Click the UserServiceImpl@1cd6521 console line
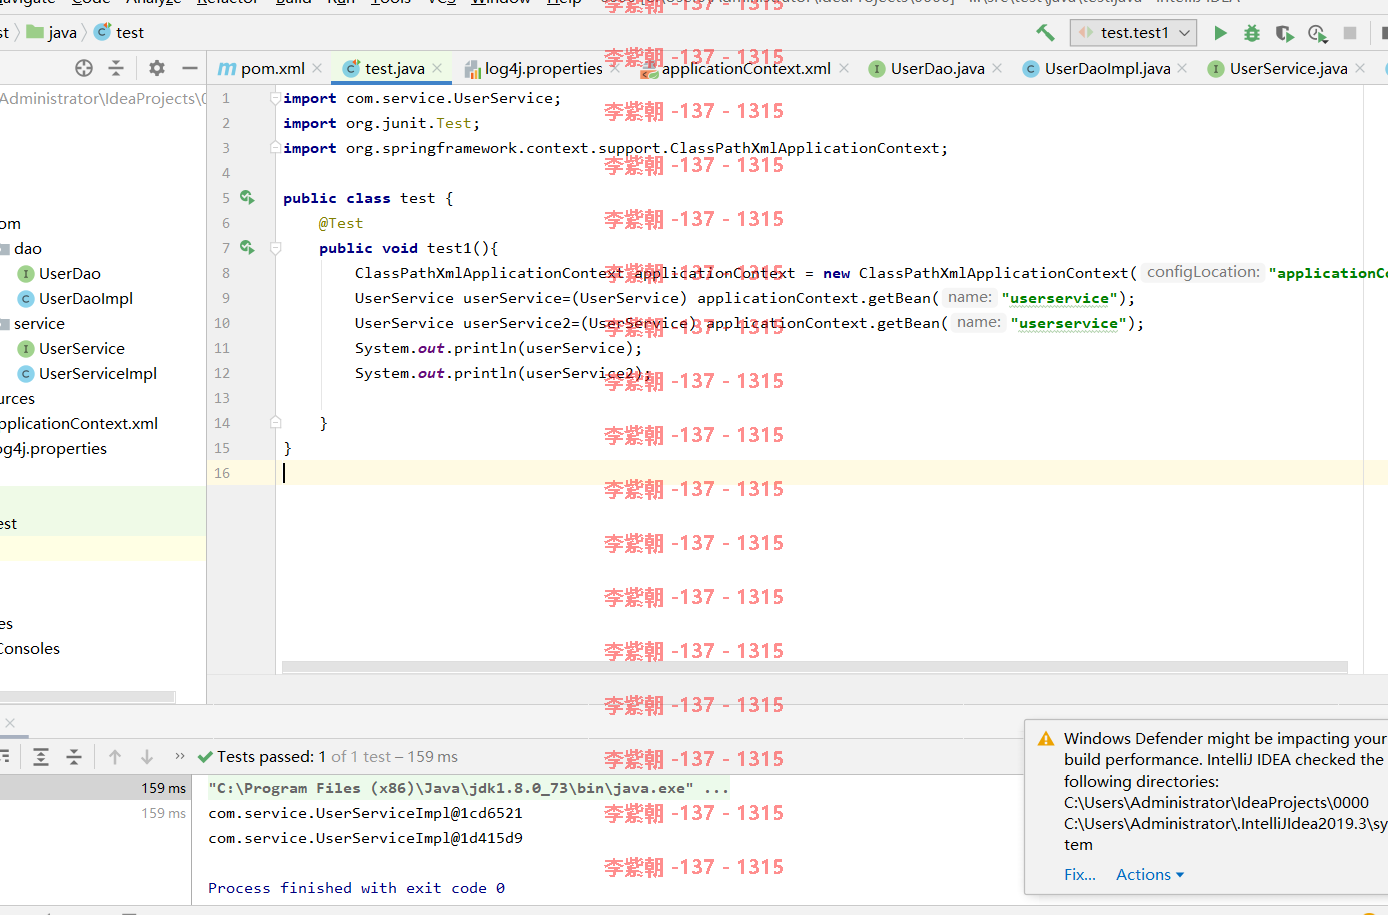The height and width of the screenshot is (915, 1388). click(x=365, y=813)
